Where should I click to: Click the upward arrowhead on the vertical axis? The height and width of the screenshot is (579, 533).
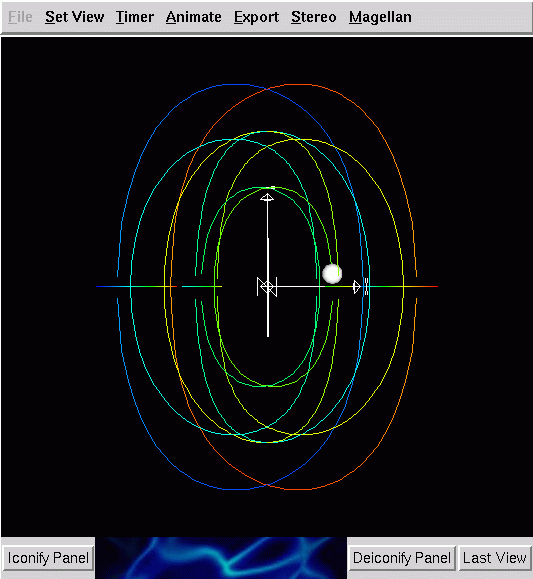tap(267, 197)
